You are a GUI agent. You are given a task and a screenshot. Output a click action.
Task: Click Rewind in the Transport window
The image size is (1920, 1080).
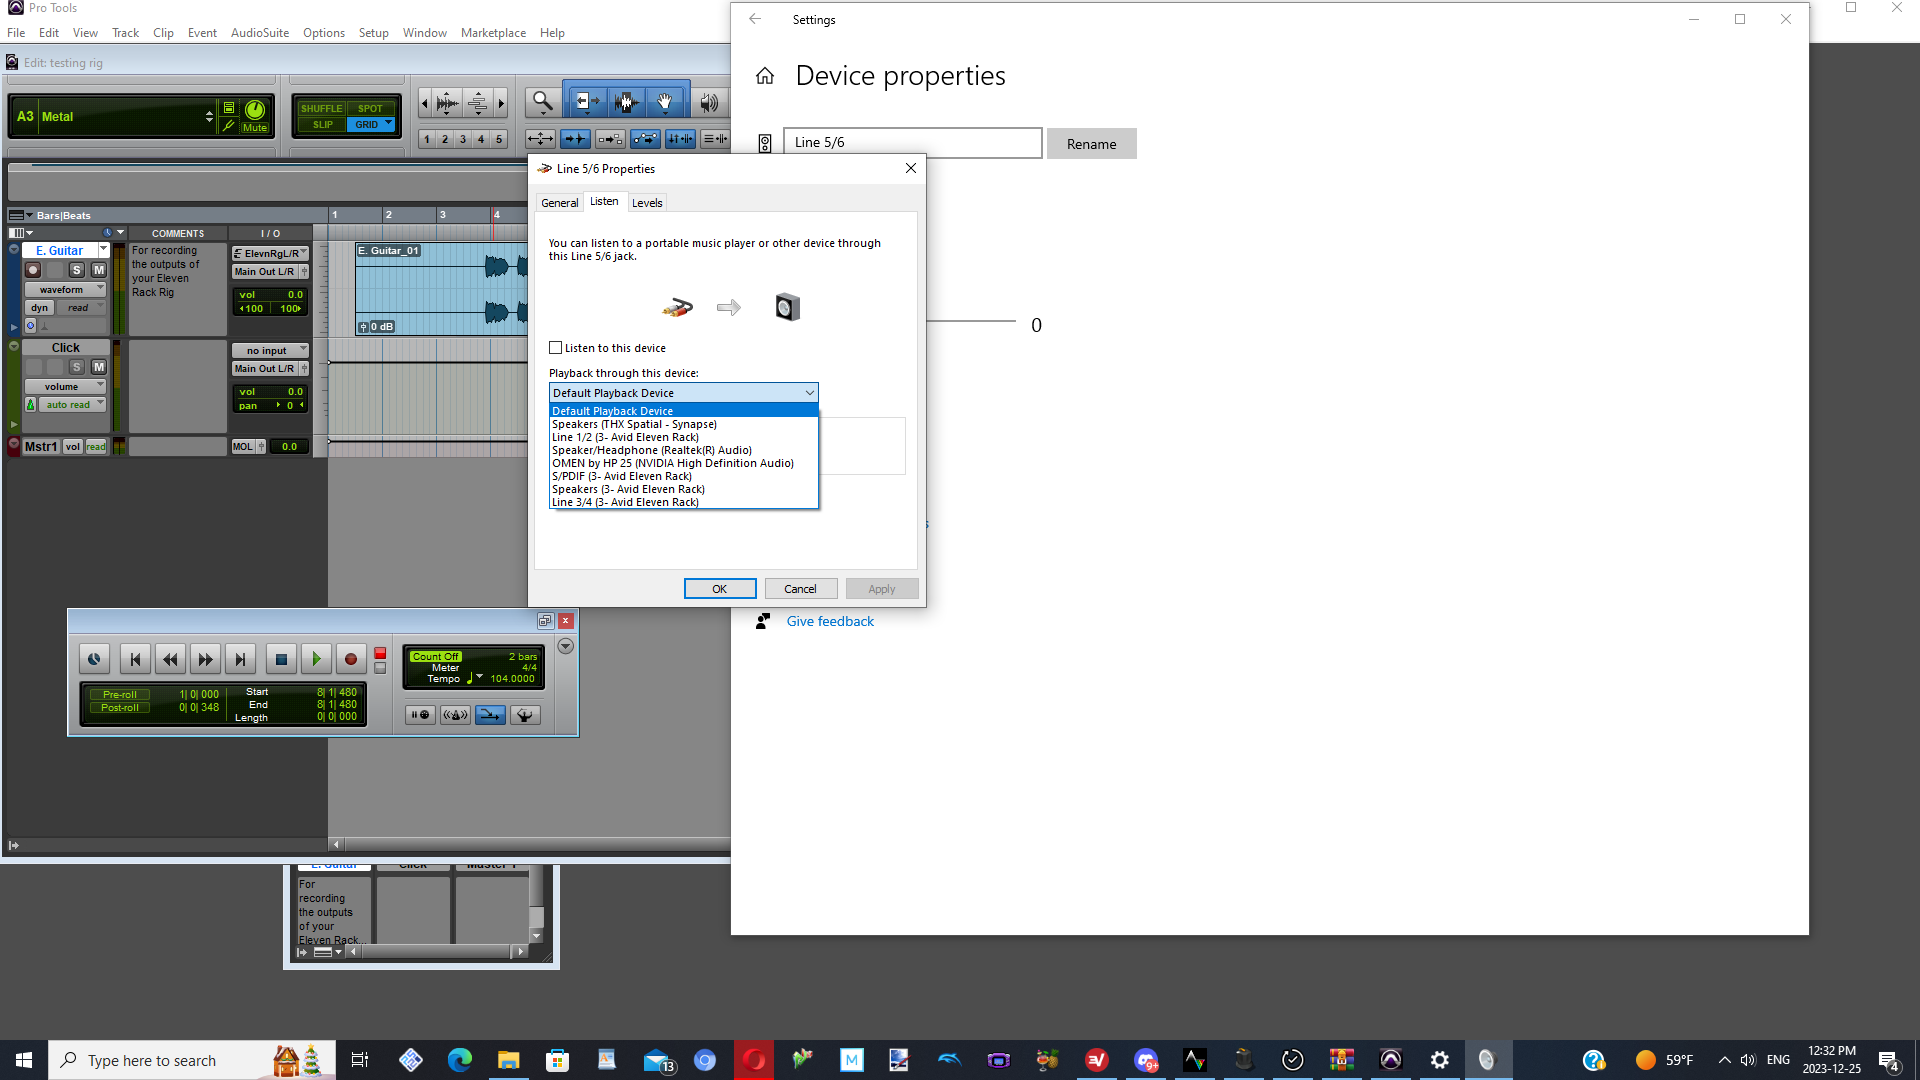(170, 659)
